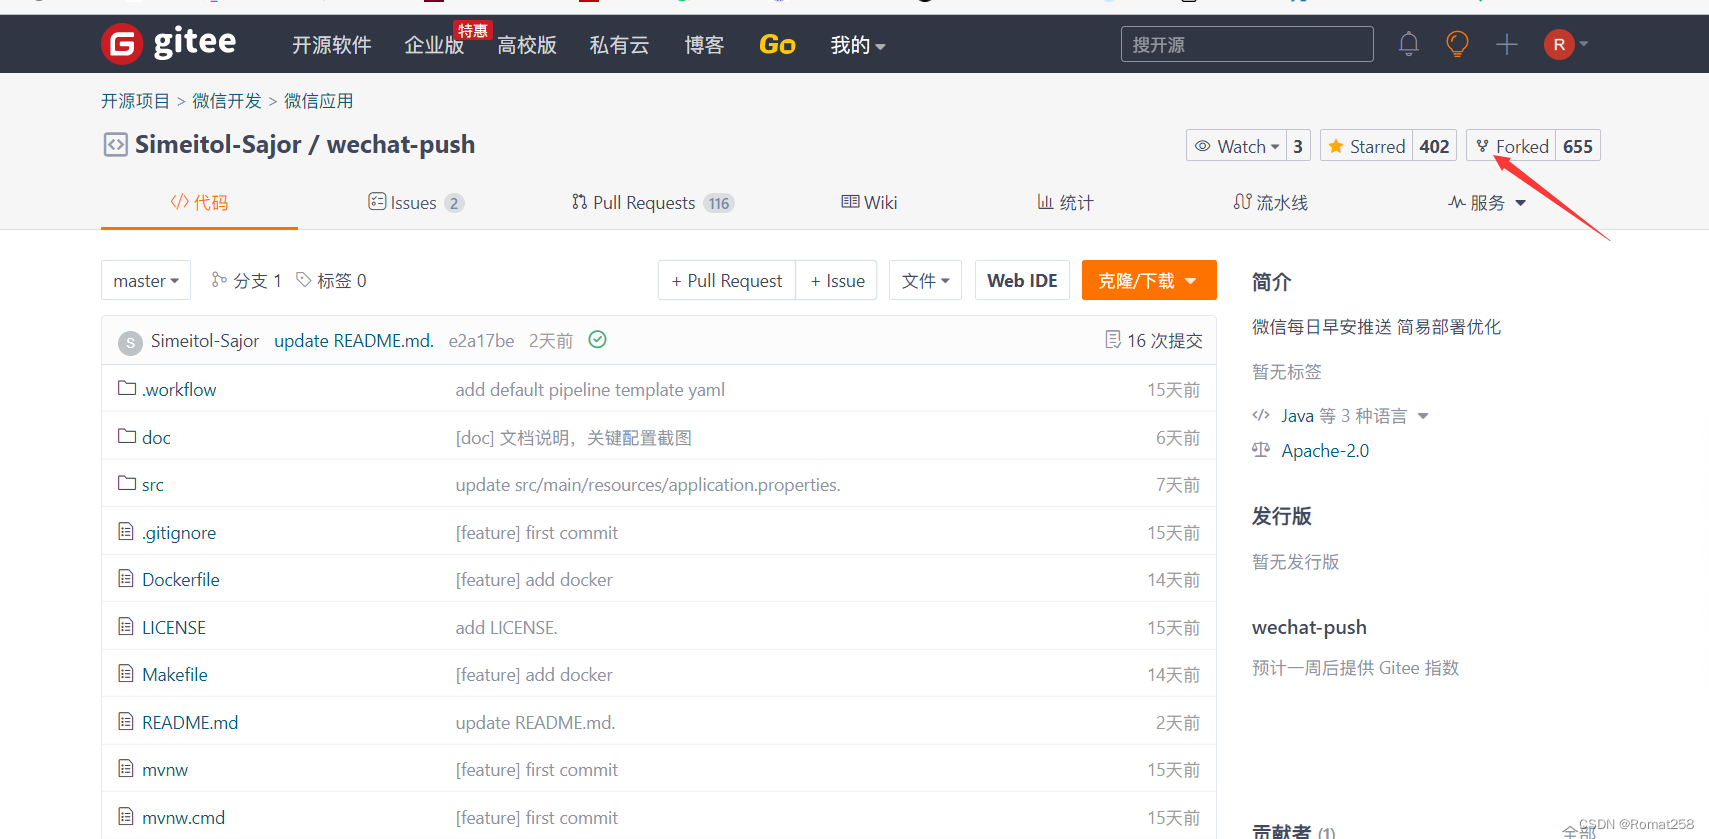1709x839 pixels.
Task: Click the green build success check icon
Action: pyautogui.click(x=597, y=340)
